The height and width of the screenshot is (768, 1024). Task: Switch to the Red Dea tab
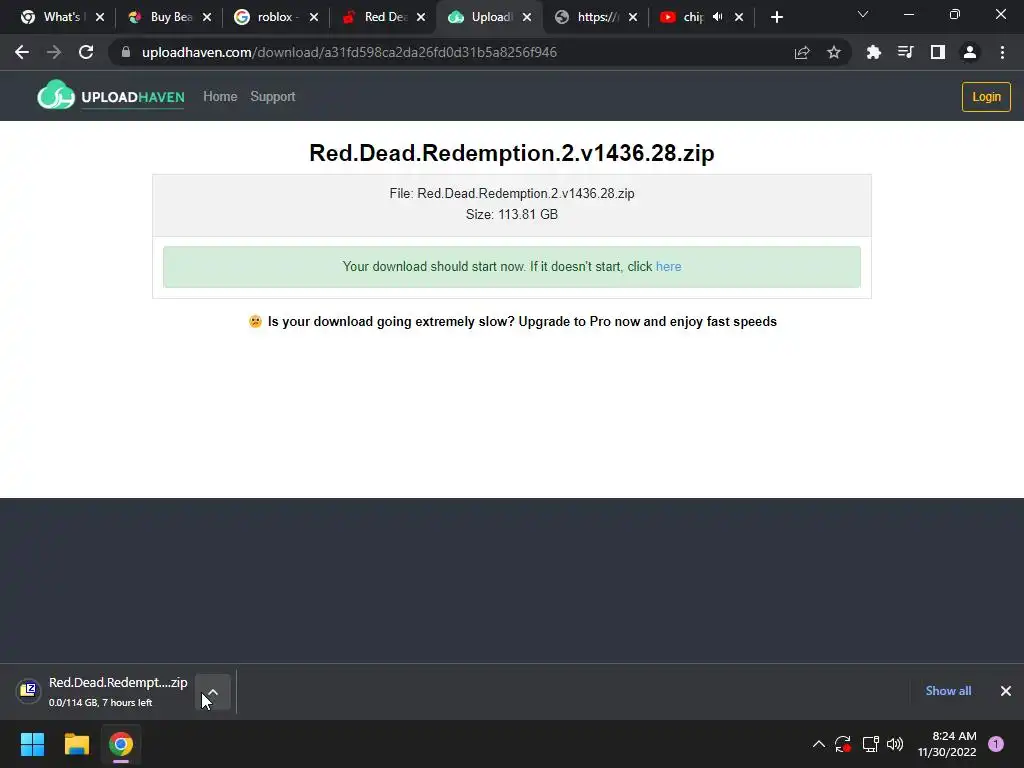point(376,17)
